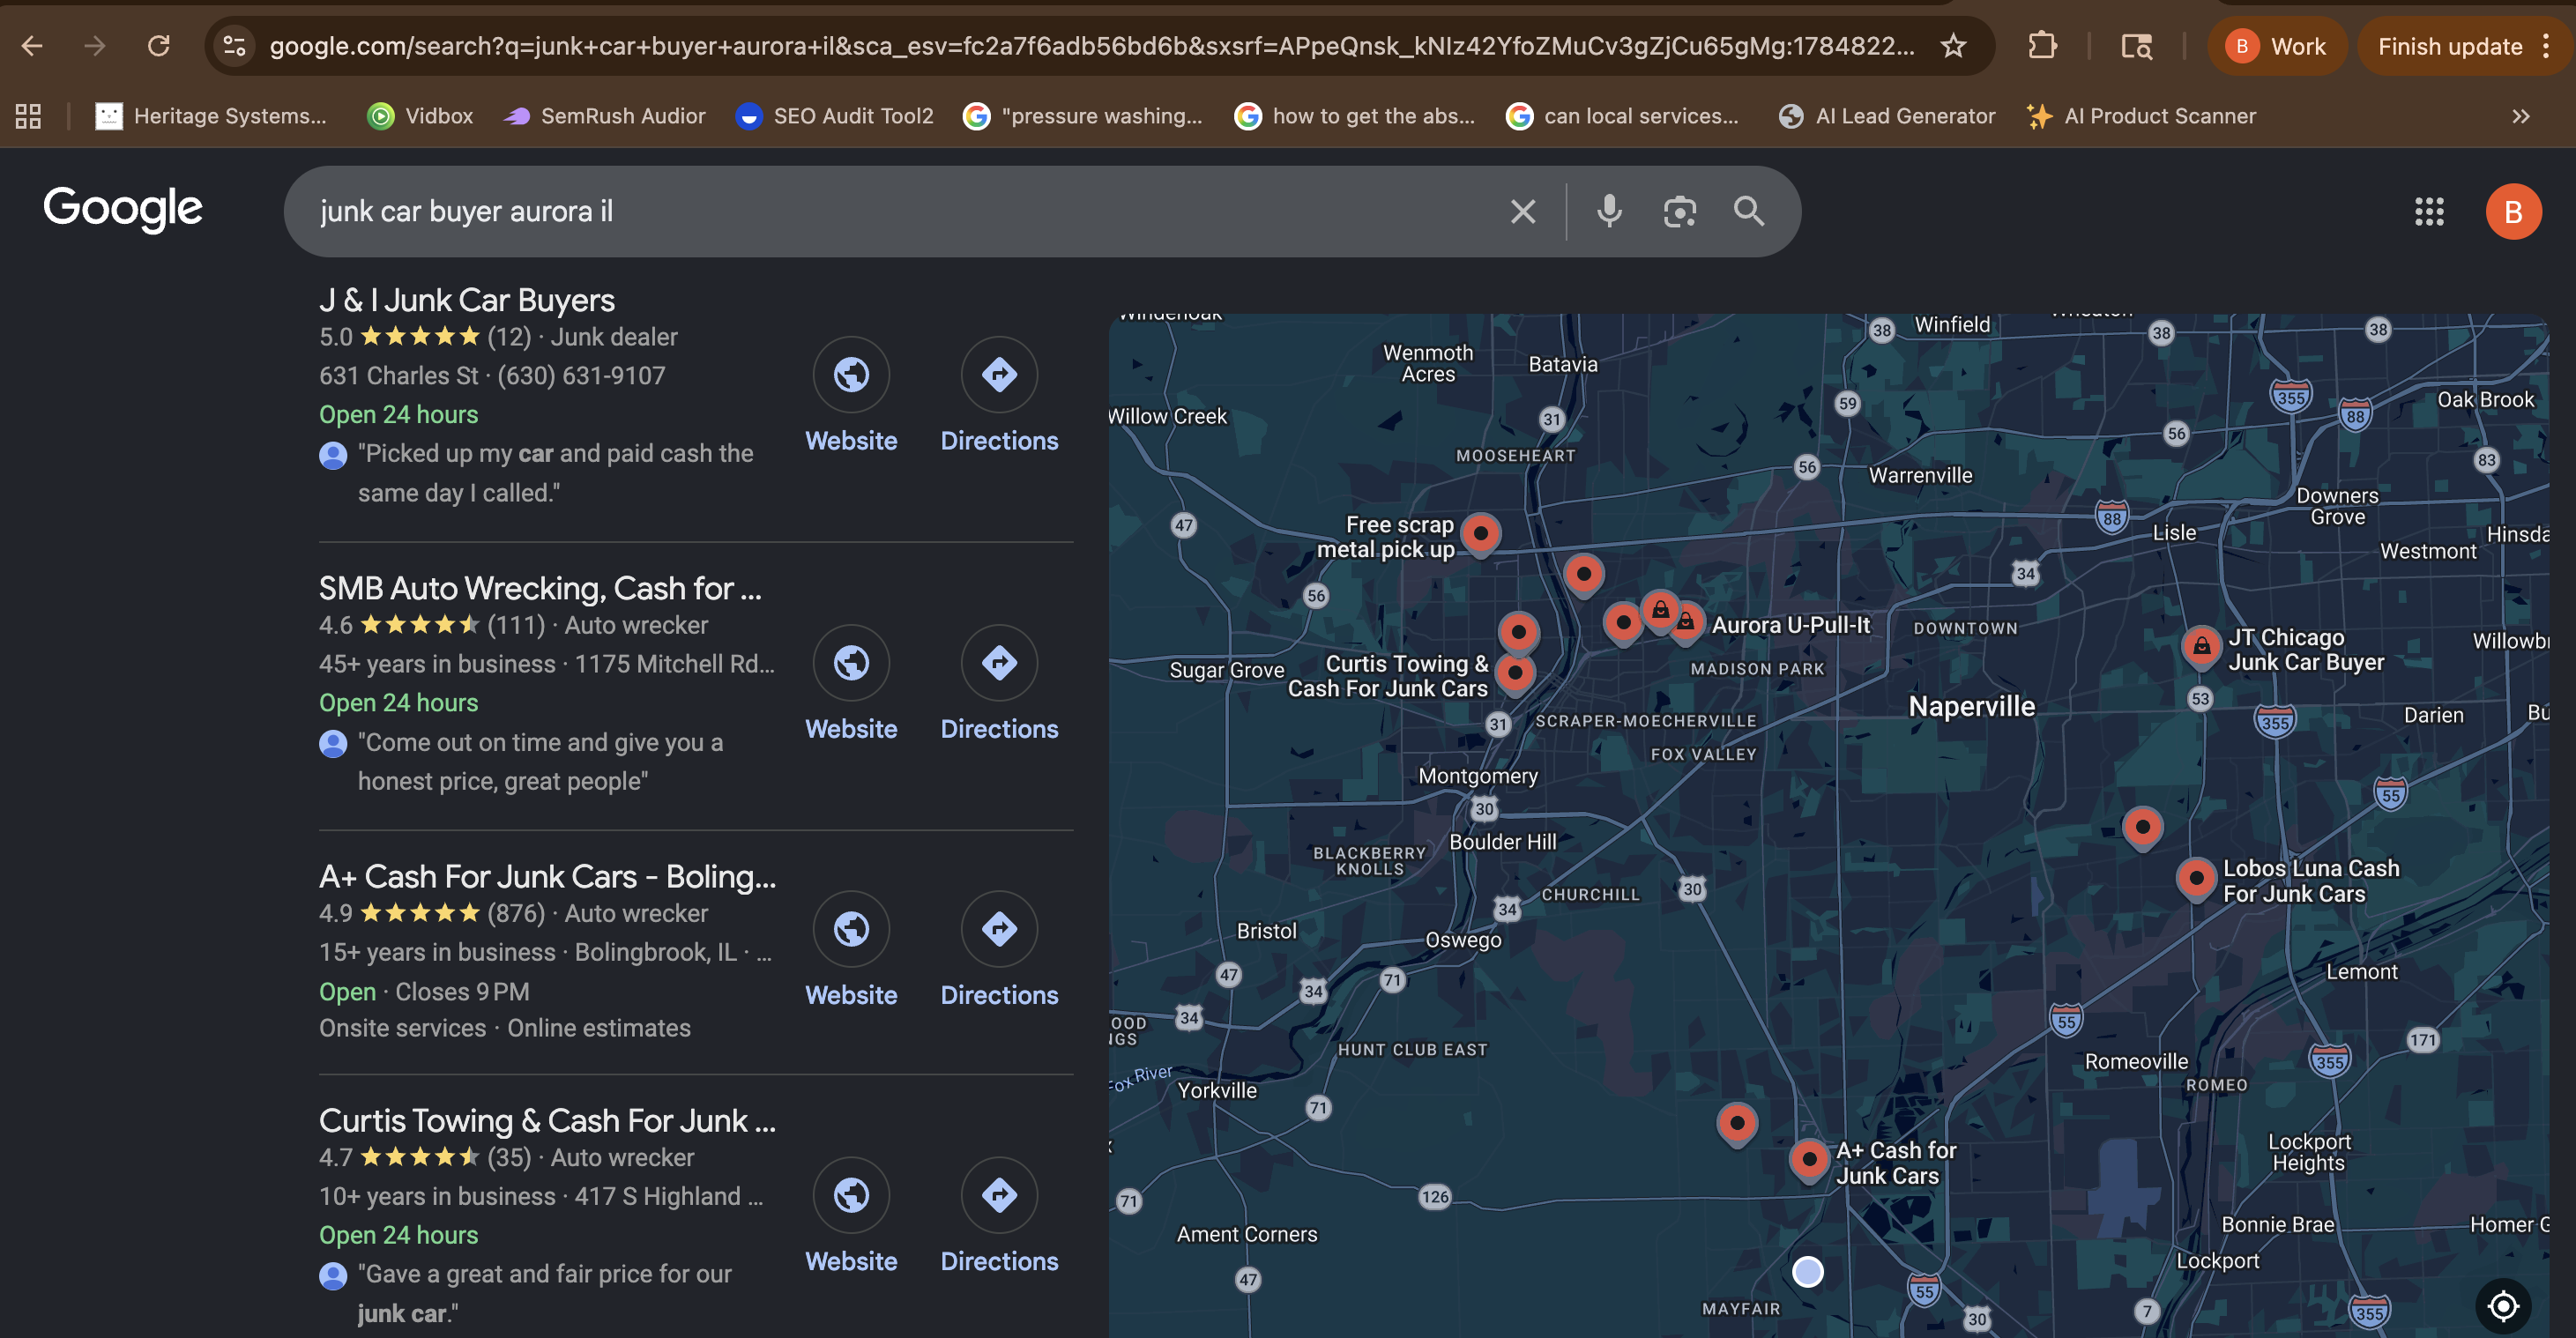Open the SEO Audit Tool2 bookmark
Image resolution: width=2576 pixels, height=1338 pixels.
point(834,116)
